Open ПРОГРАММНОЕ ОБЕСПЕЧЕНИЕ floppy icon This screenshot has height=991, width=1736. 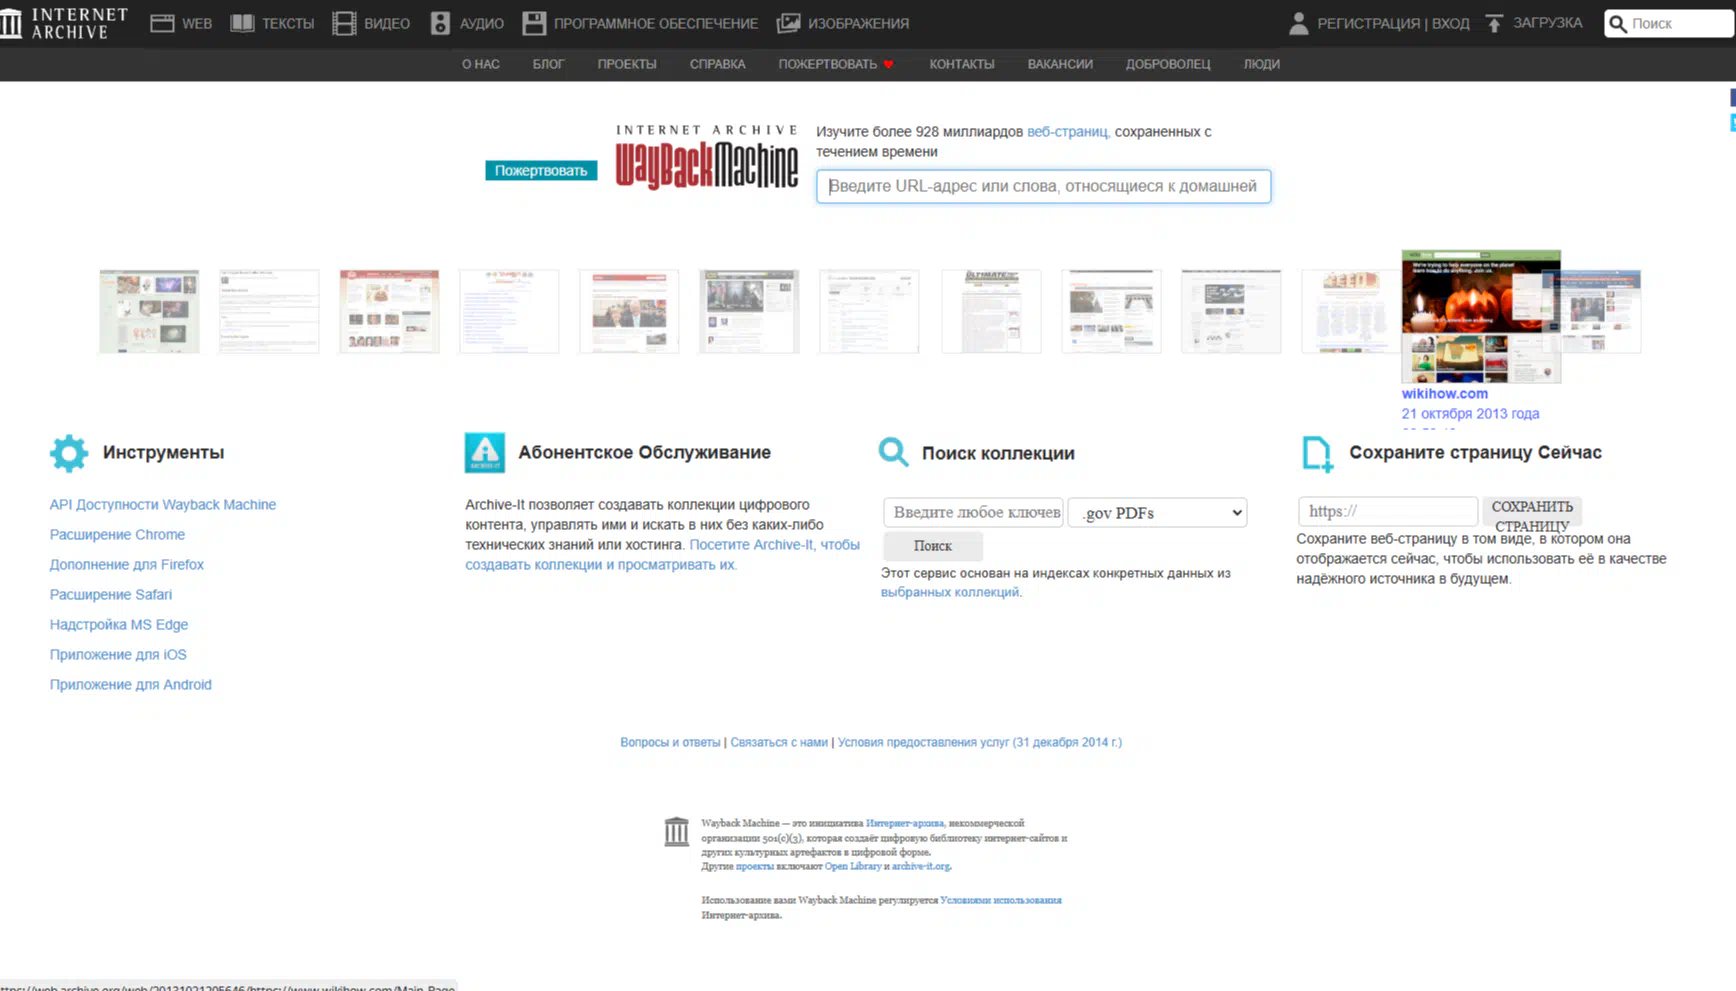534,23
